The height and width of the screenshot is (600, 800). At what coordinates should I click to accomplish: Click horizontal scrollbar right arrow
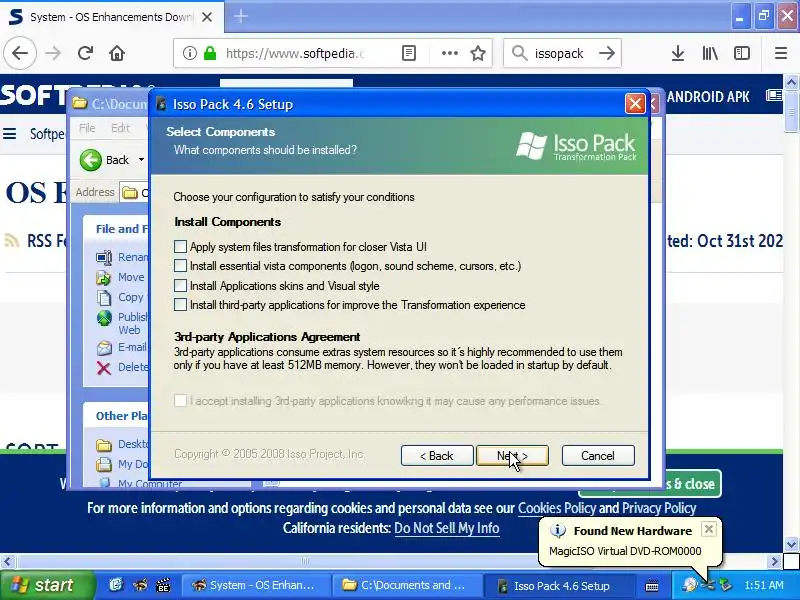pyautogui.click(x=774, y=562)
